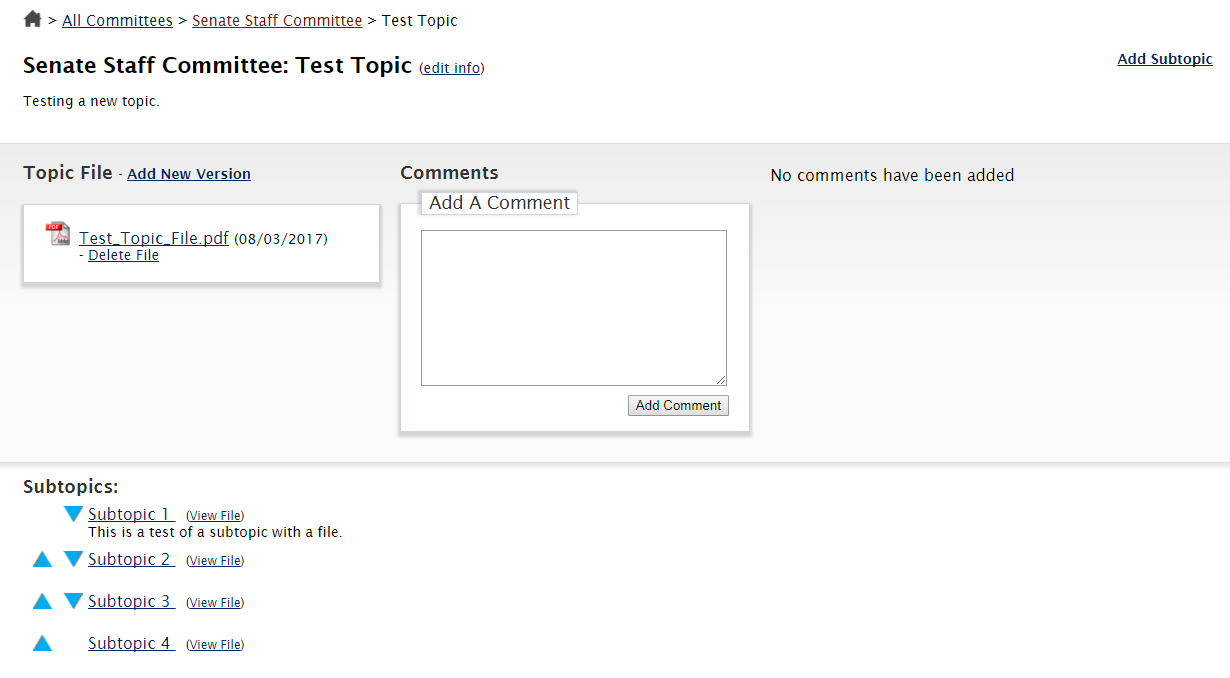The height and width of the screenshot is (678, 1230).
Task: Open All Committees breadcrumb link
Action: point(117,20)
